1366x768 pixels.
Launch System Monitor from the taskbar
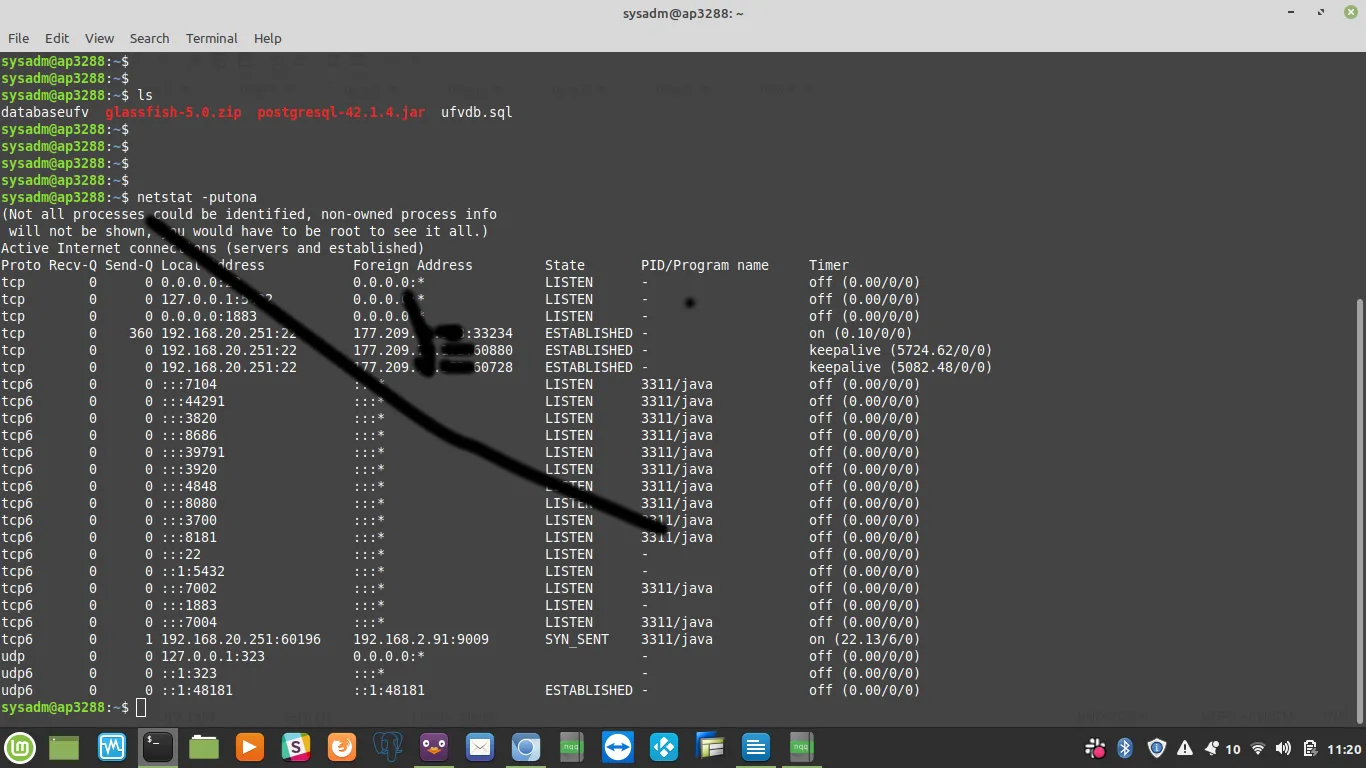[111, 747]
